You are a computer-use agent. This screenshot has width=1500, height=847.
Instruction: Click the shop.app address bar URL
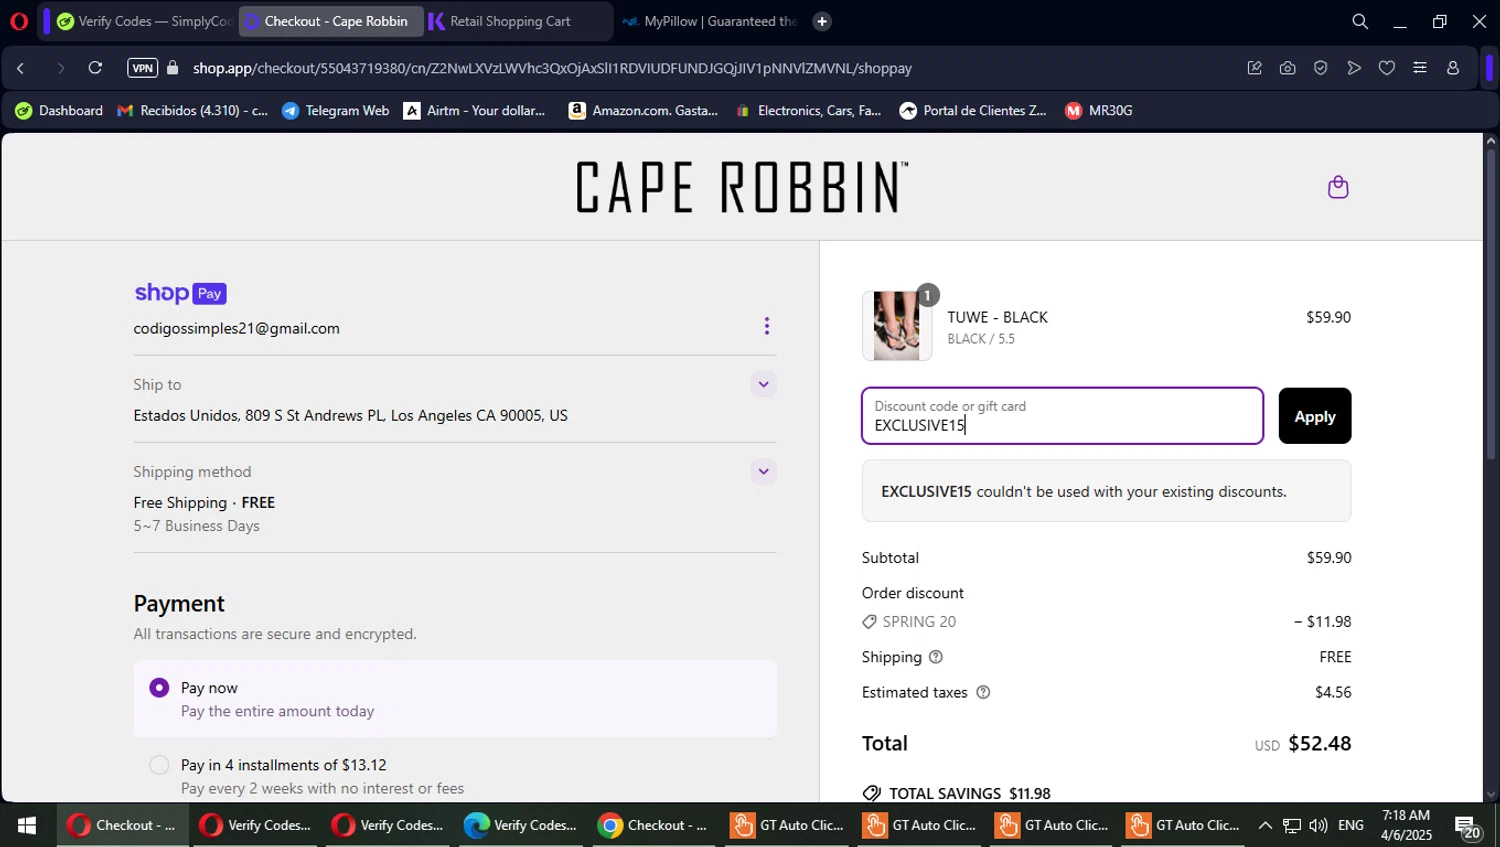pos(552,68)
